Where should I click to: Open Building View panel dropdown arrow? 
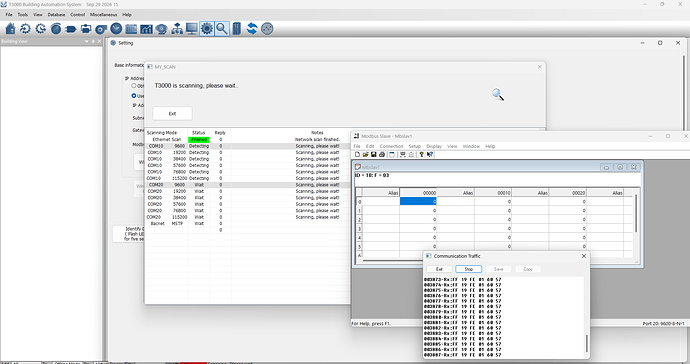coord(87,41)
